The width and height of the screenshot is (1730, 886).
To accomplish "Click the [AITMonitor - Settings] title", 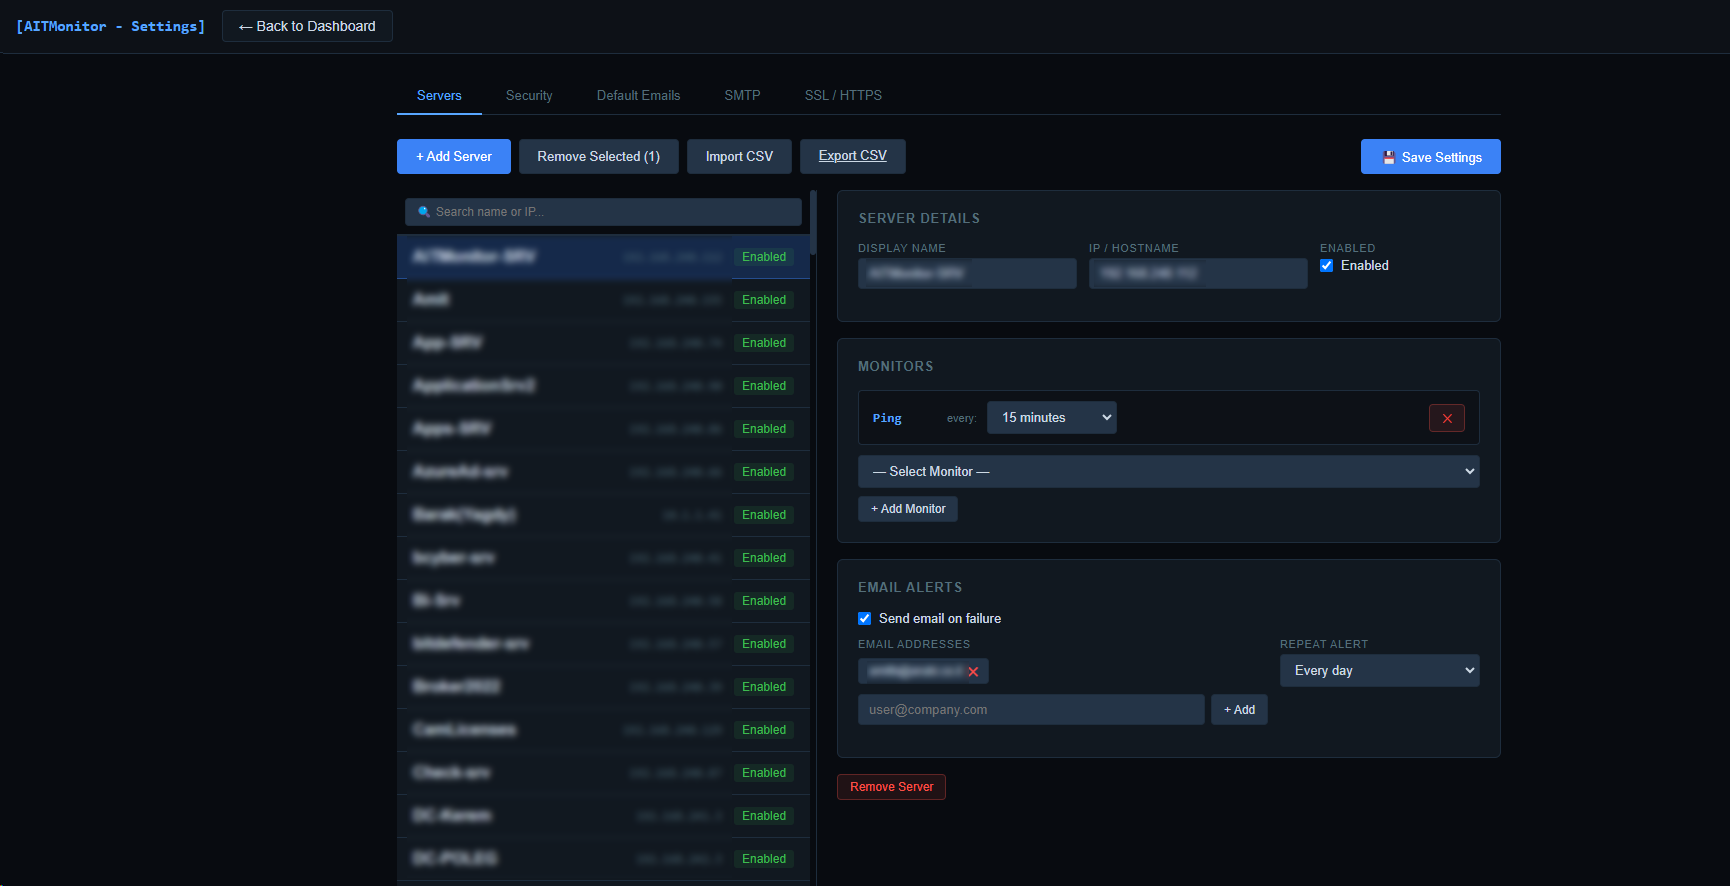I will click(110, 26).
